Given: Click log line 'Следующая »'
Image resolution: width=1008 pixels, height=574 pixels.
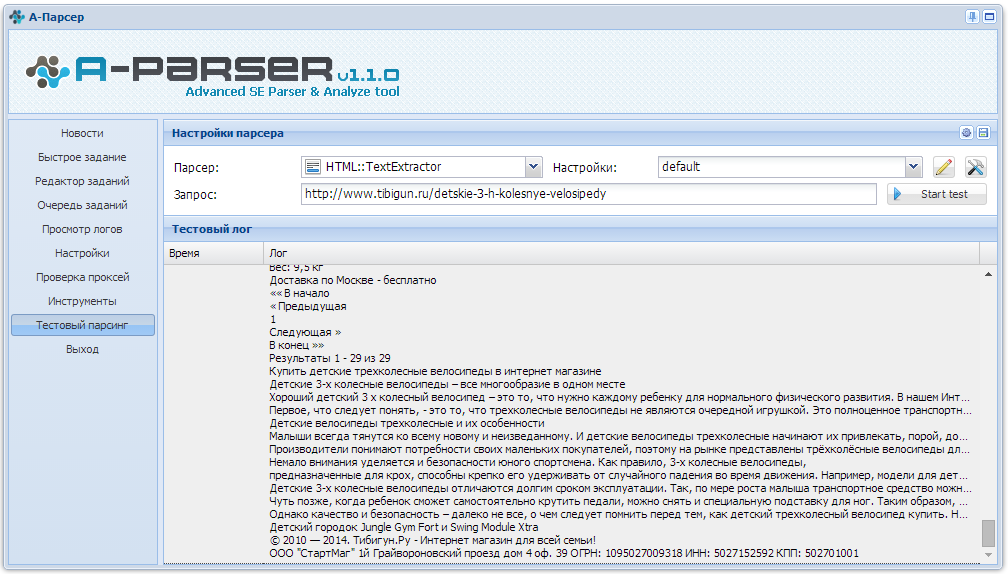Looking at the screenshot, I should [x=305, y=332].
